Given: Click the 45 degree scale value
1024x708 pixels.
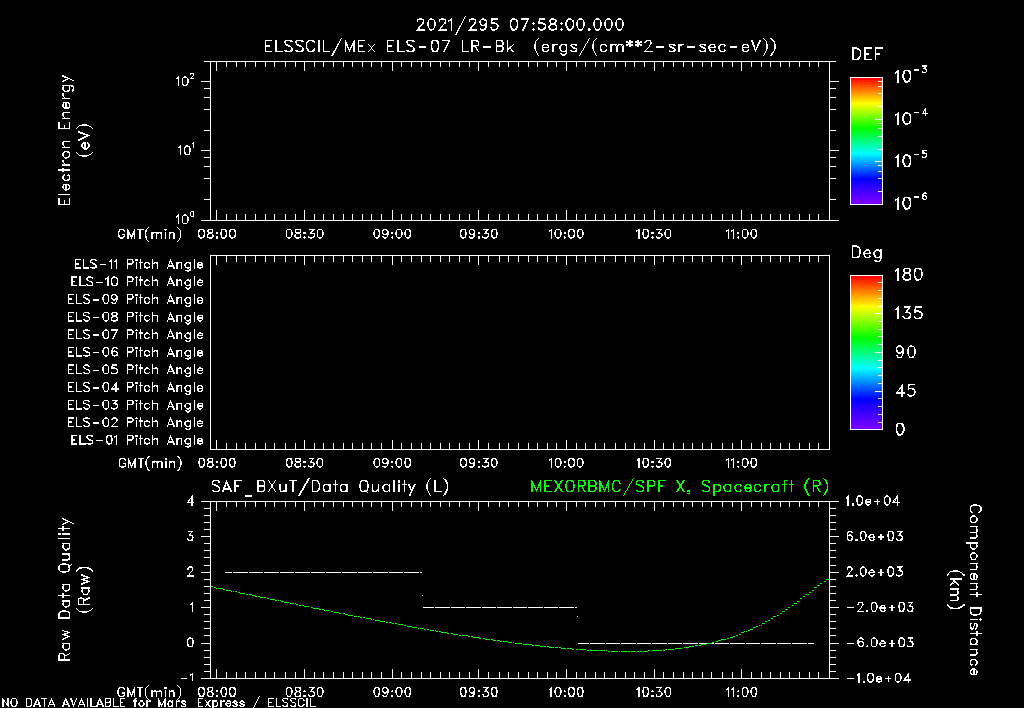Looking at the screenshot, I should pos(906,391).
